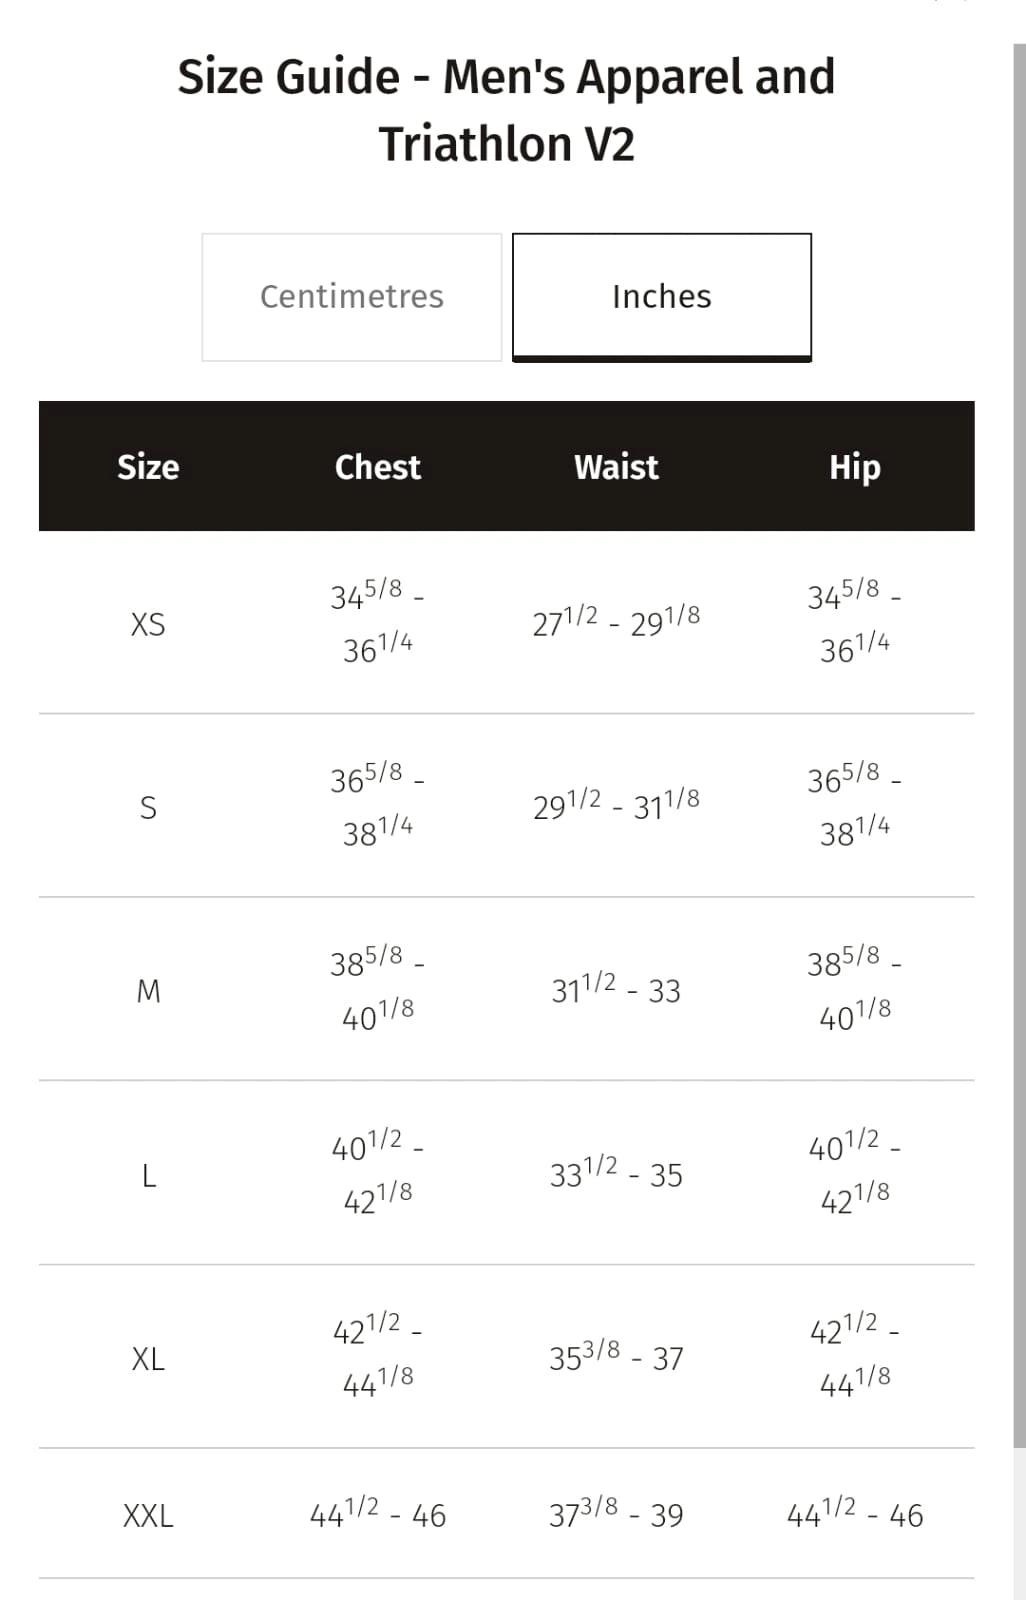The image size is (1026, 1600).
Task: Click the XL waist measurement cell
Action: tap(616, 1358)
